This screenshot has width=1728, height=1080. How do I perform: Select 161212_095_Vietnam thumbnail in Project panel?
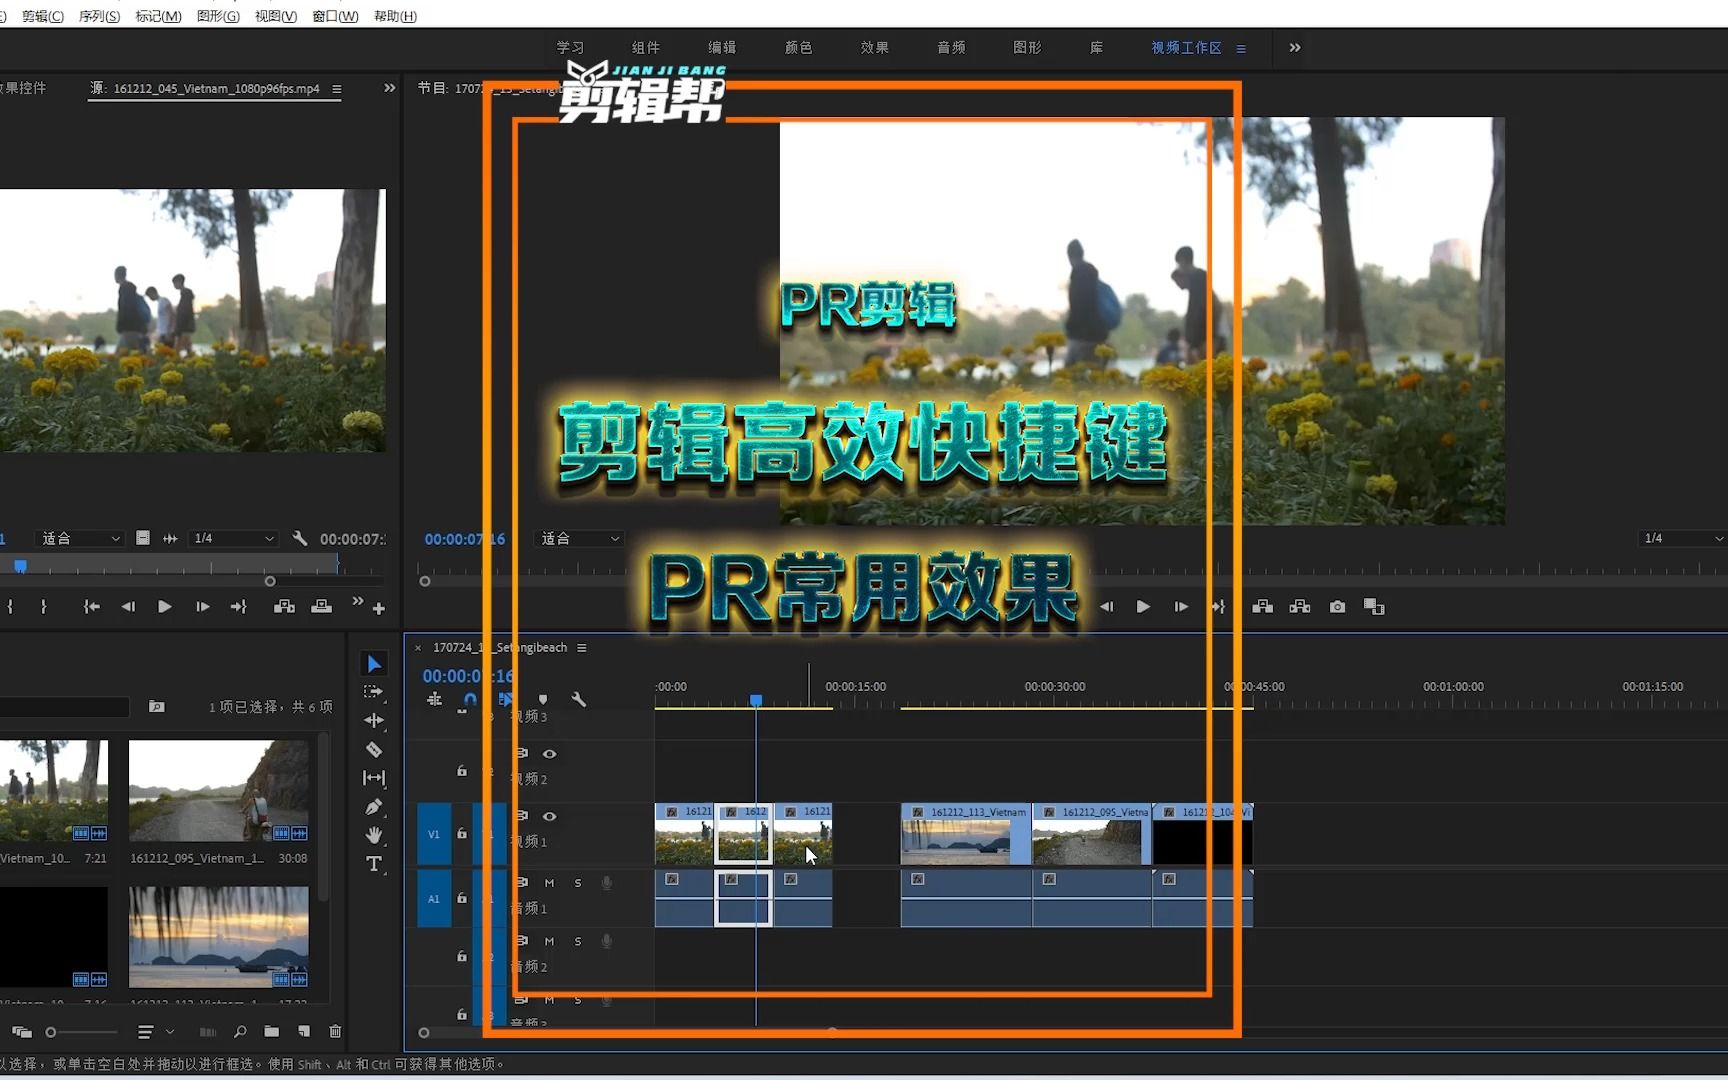[x=218, y=791]
